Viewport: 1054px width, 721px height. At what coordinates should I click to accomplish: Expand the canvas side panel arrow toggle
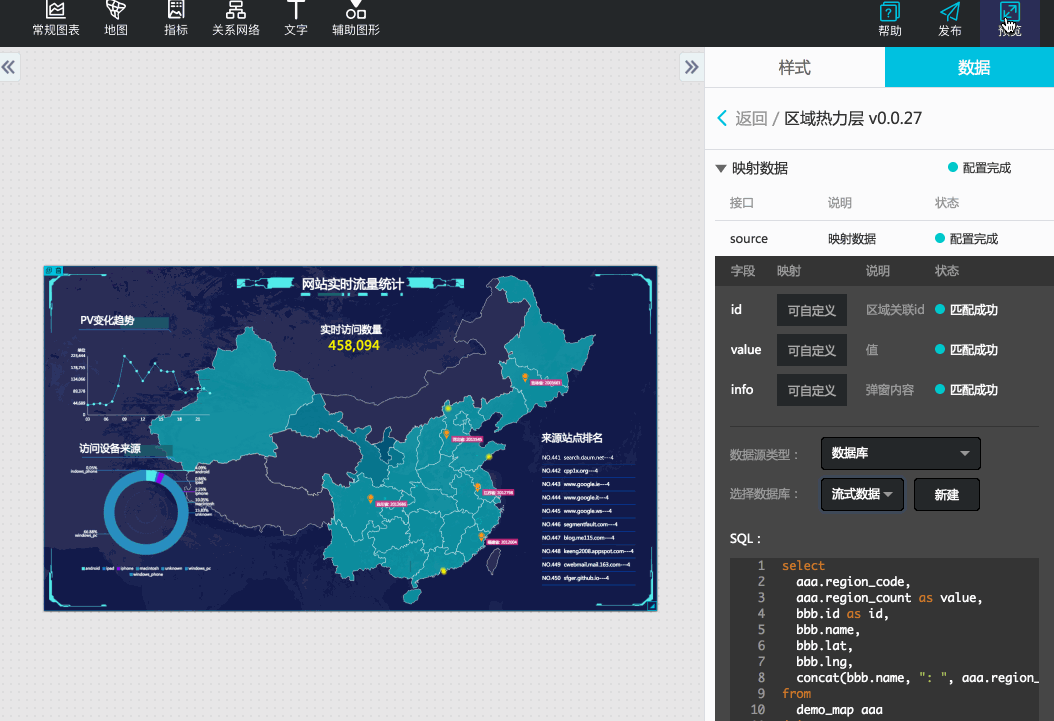coord(692,67)
